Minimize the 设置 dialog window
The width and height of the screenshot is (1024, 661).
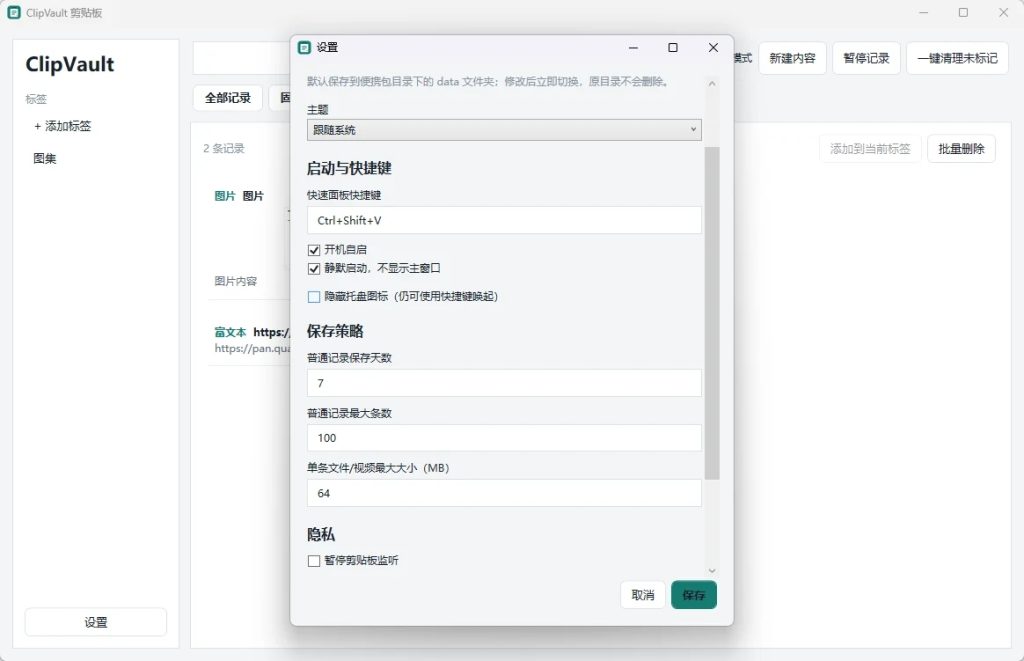point(633,48)
